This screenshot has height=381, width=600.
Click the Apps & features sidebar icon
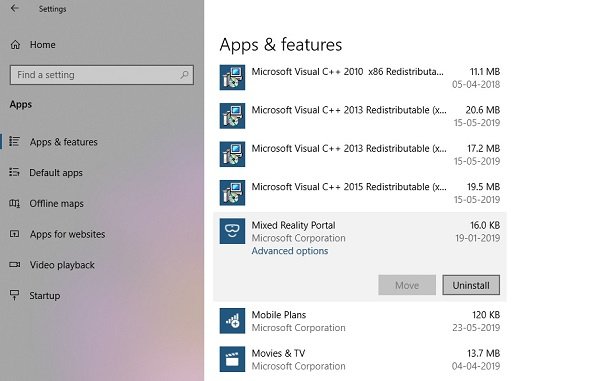pyautogui.click(x=15, y=142)
